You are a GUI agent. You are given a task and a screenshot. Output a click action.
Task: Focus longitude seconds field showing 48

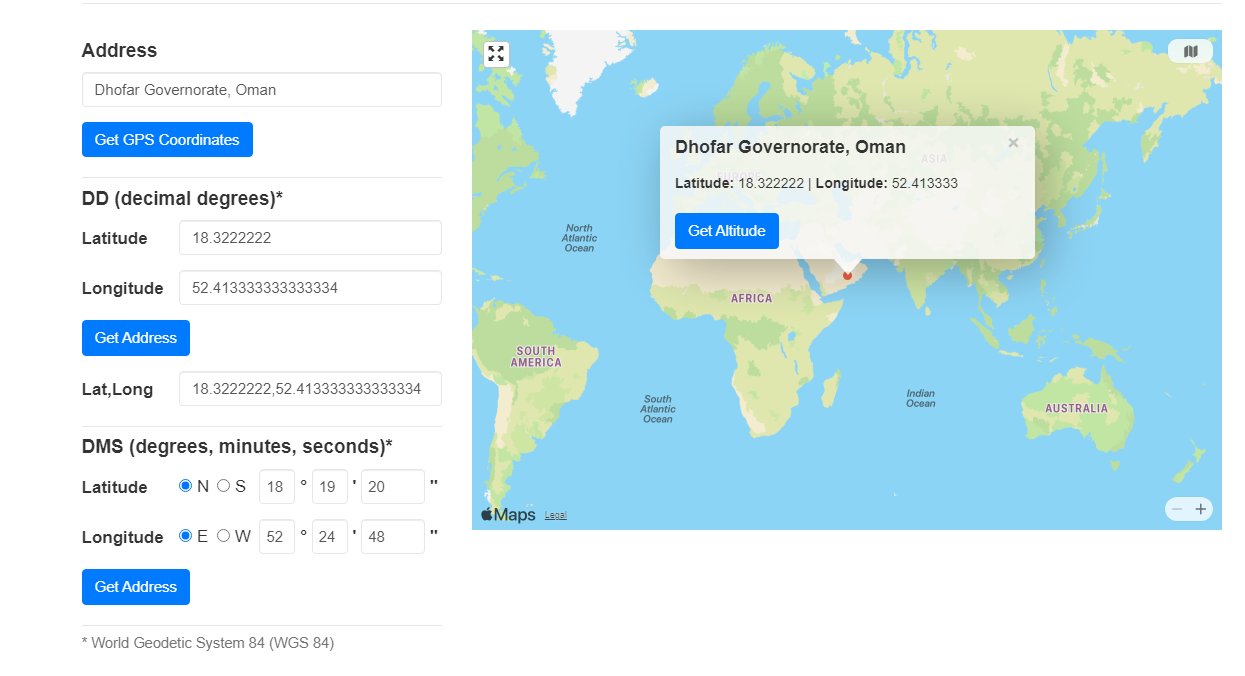pyautogui.click(x=393, y=537)
